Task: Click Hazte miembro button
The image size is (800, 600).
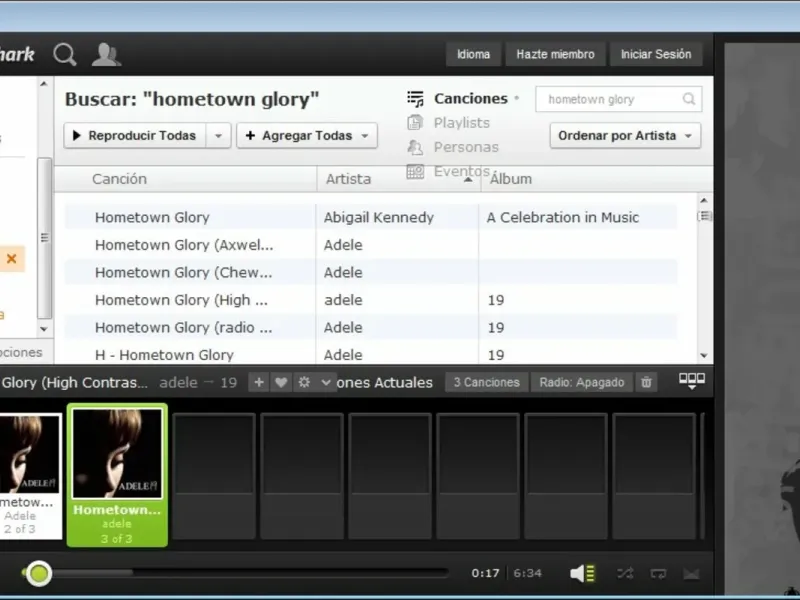Action: (555, 54)
